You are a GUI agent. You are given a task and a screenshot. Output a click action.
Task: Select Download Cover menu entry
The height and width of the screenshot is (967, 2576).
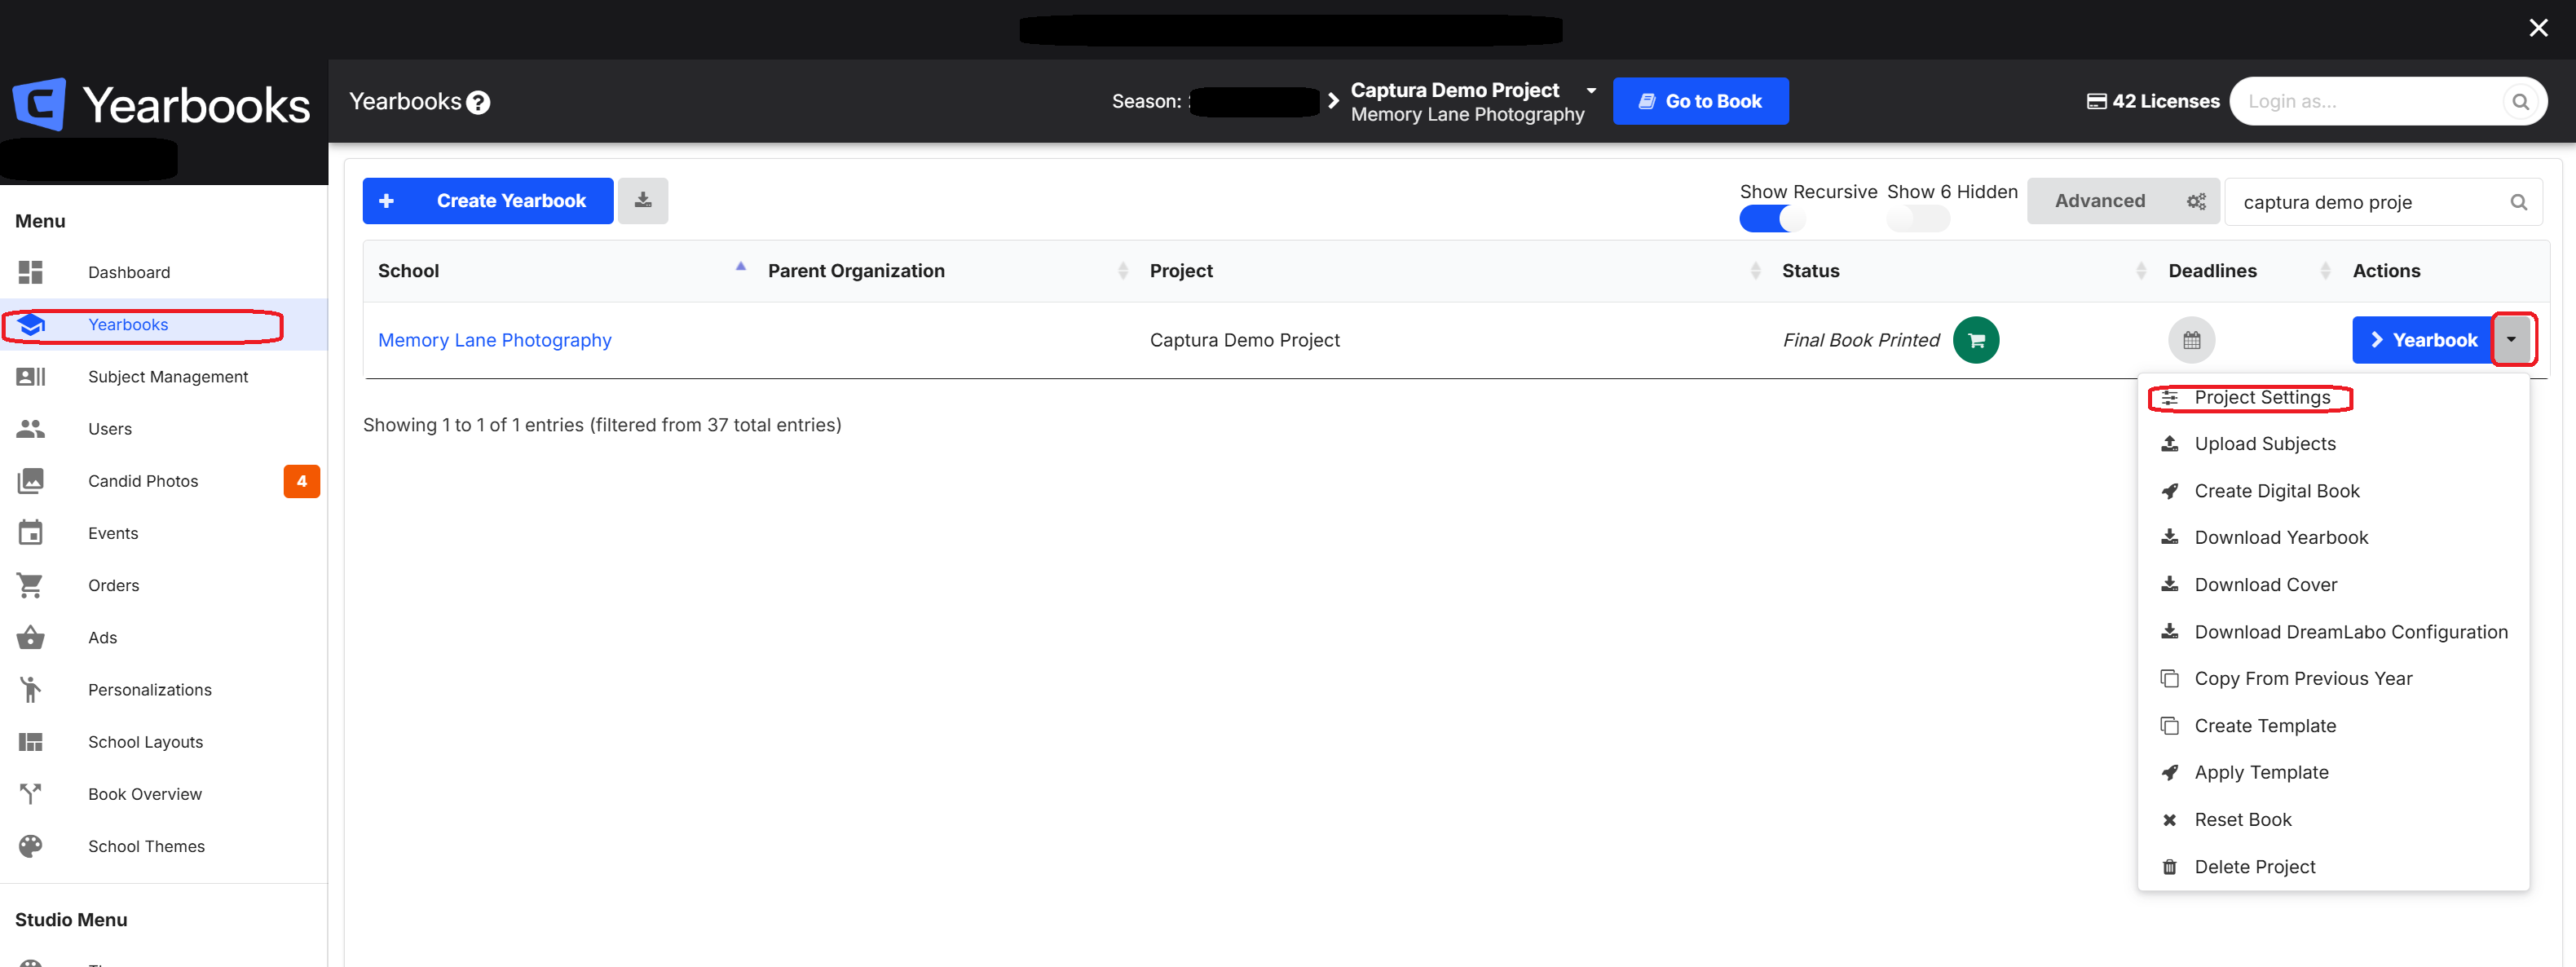coord(2265,585)
